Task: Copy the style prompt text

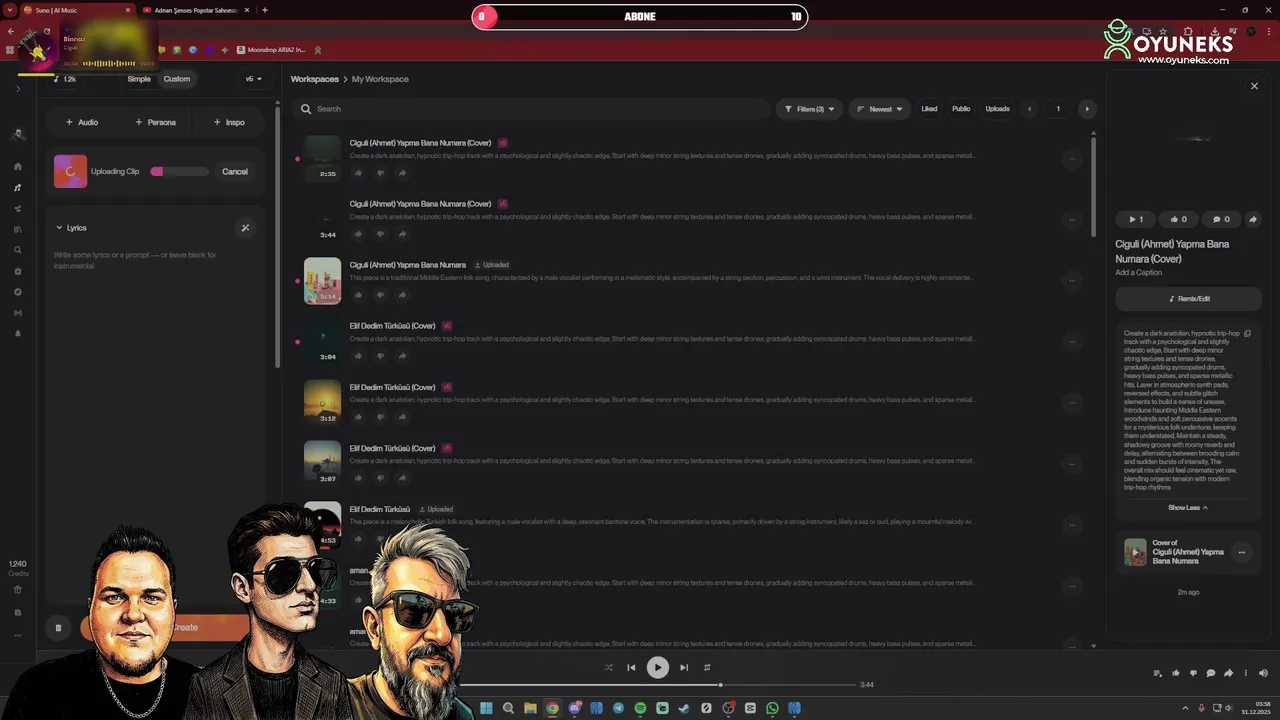Action: pos(1247,334)
